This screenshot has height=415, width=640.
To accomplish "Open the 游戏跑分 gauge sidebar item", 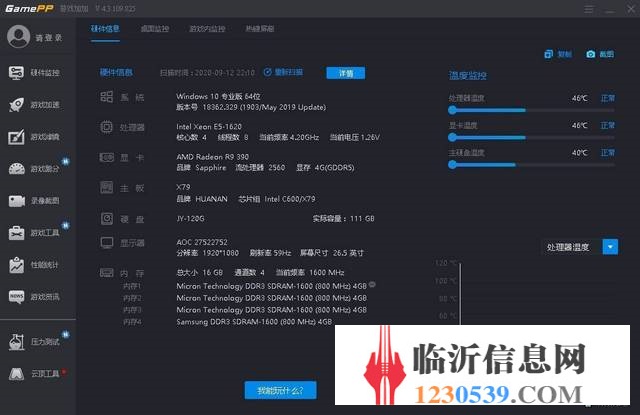I will [35, 169].
